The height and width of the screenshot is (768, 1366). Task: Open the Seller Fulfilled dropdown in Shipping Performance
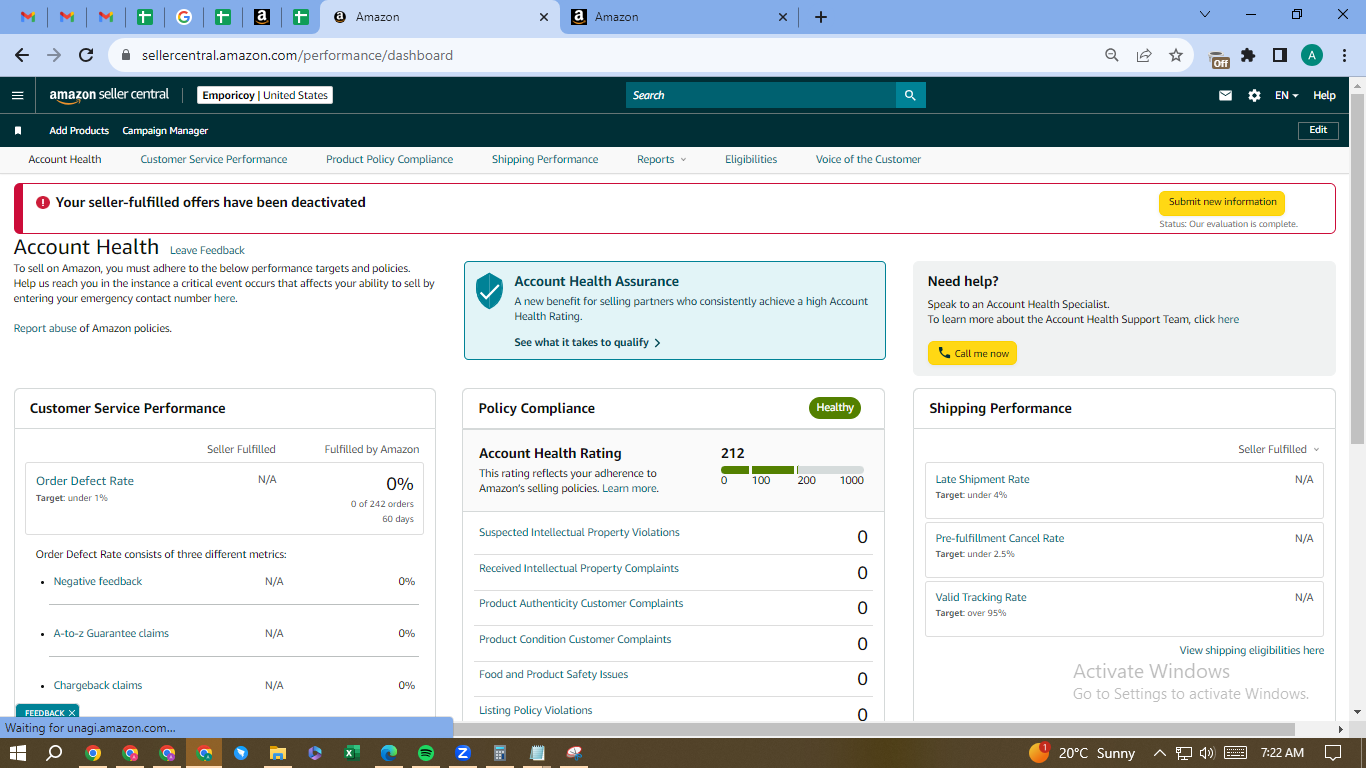coord(1279,450)
